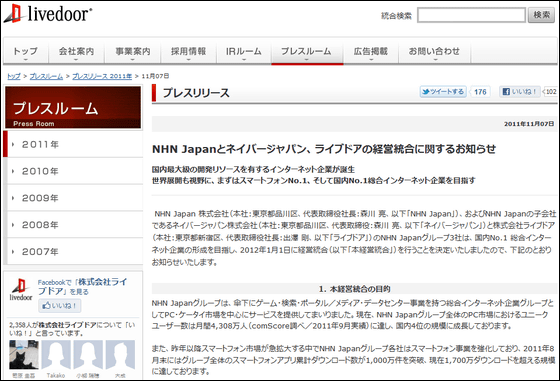Follow the プレスリリース 2011年 breadcrumb link
Image resolution: width=560 pixels, height=381 pixels.
(x=102, y=76)
